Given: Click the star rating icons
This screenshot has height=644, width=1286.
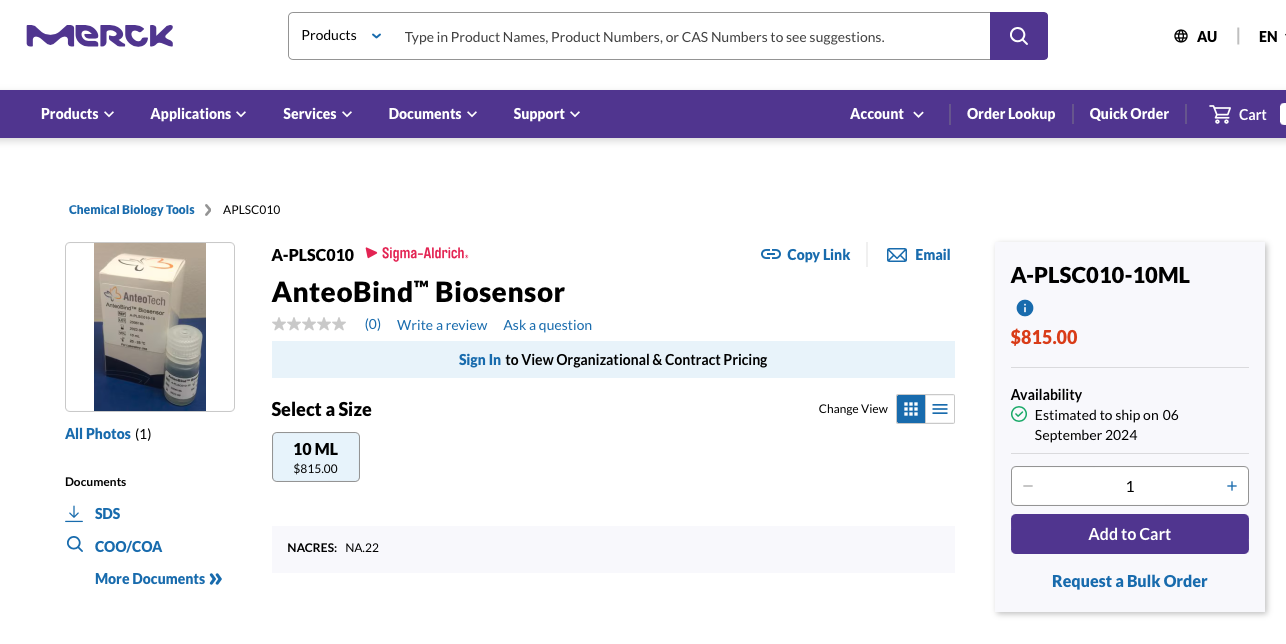Looking at the screenshot, I should pyautogui.click(x=309, y=324).
